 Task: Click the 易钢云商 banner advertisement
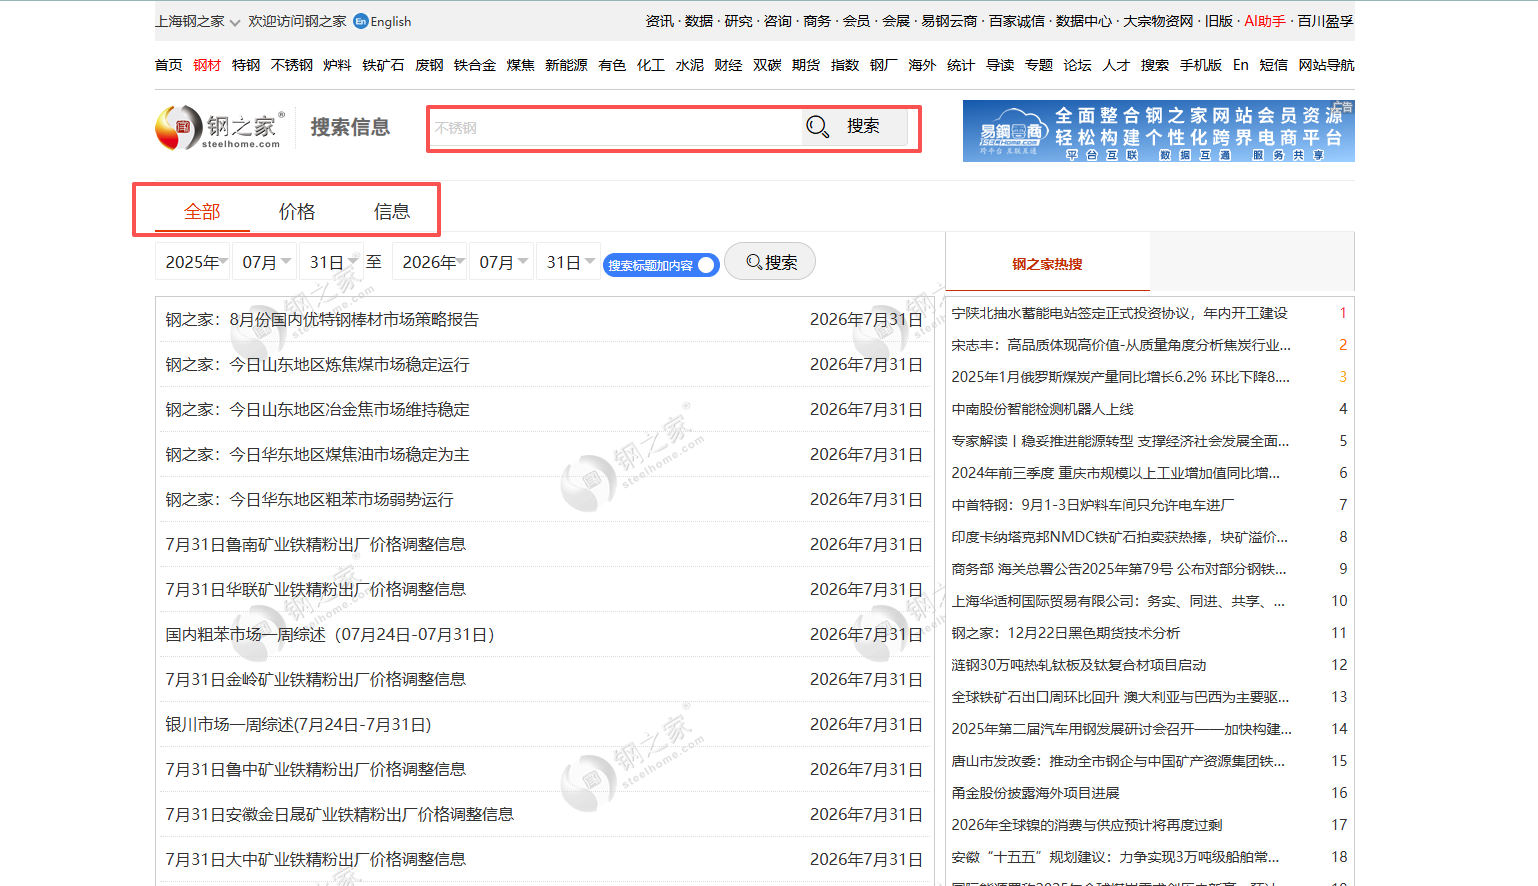tap(1159, 131)
